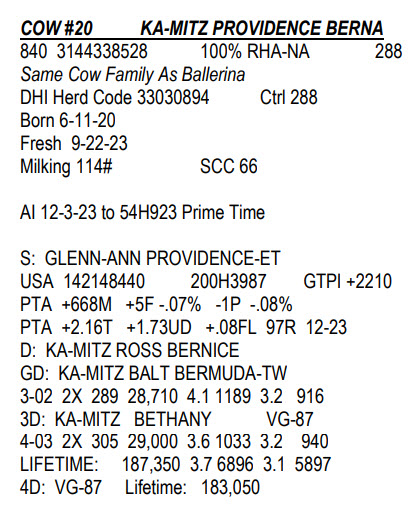Click registration number 3144338528
This screenshot has height=523, width=417.
pyautogui.click(x=102, y=51)
